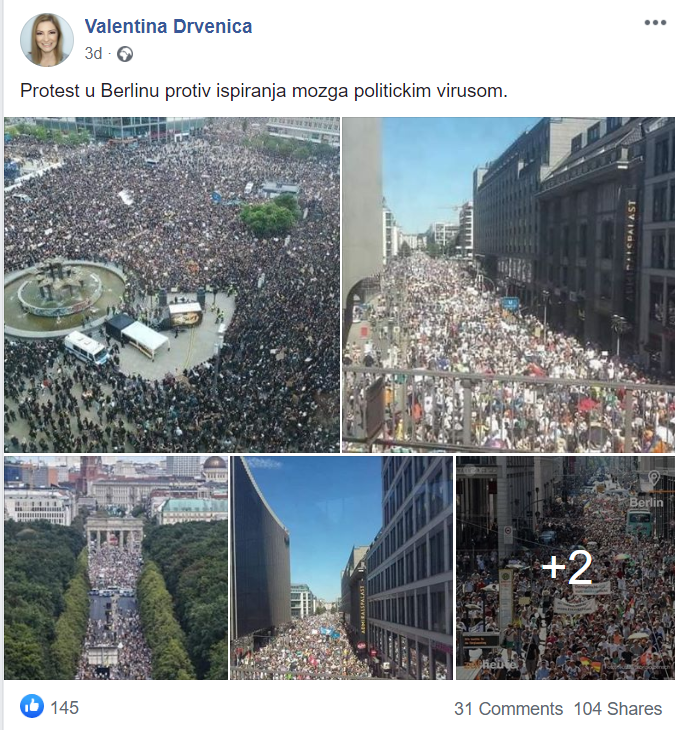675x730 pixels.
Task: Click the public globe privacy icon
Action: 125,54
